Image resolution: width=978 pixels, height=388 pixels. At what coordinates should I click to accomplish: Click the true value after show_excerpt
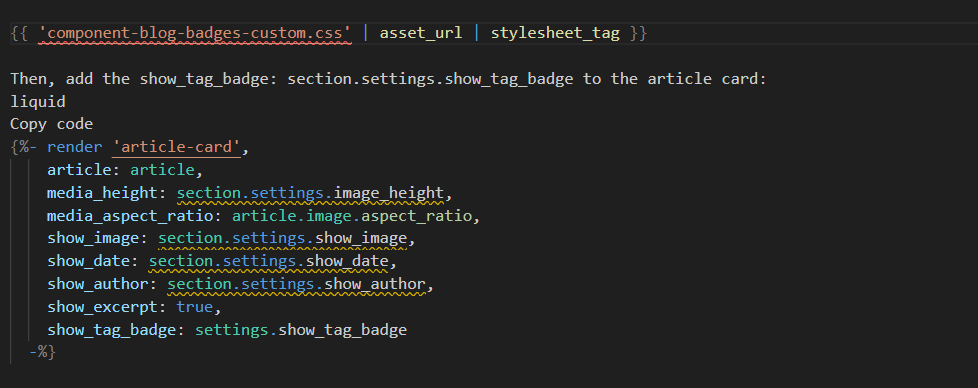195,307
